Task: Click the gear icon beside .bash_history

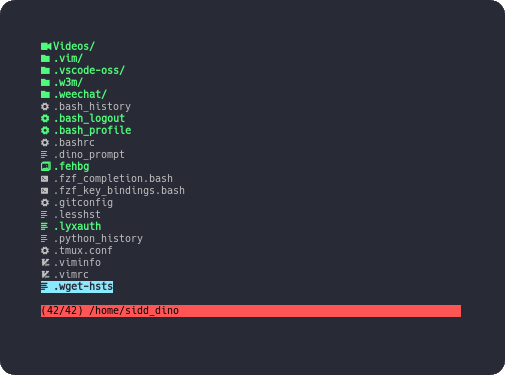Action: coord(45,107)
